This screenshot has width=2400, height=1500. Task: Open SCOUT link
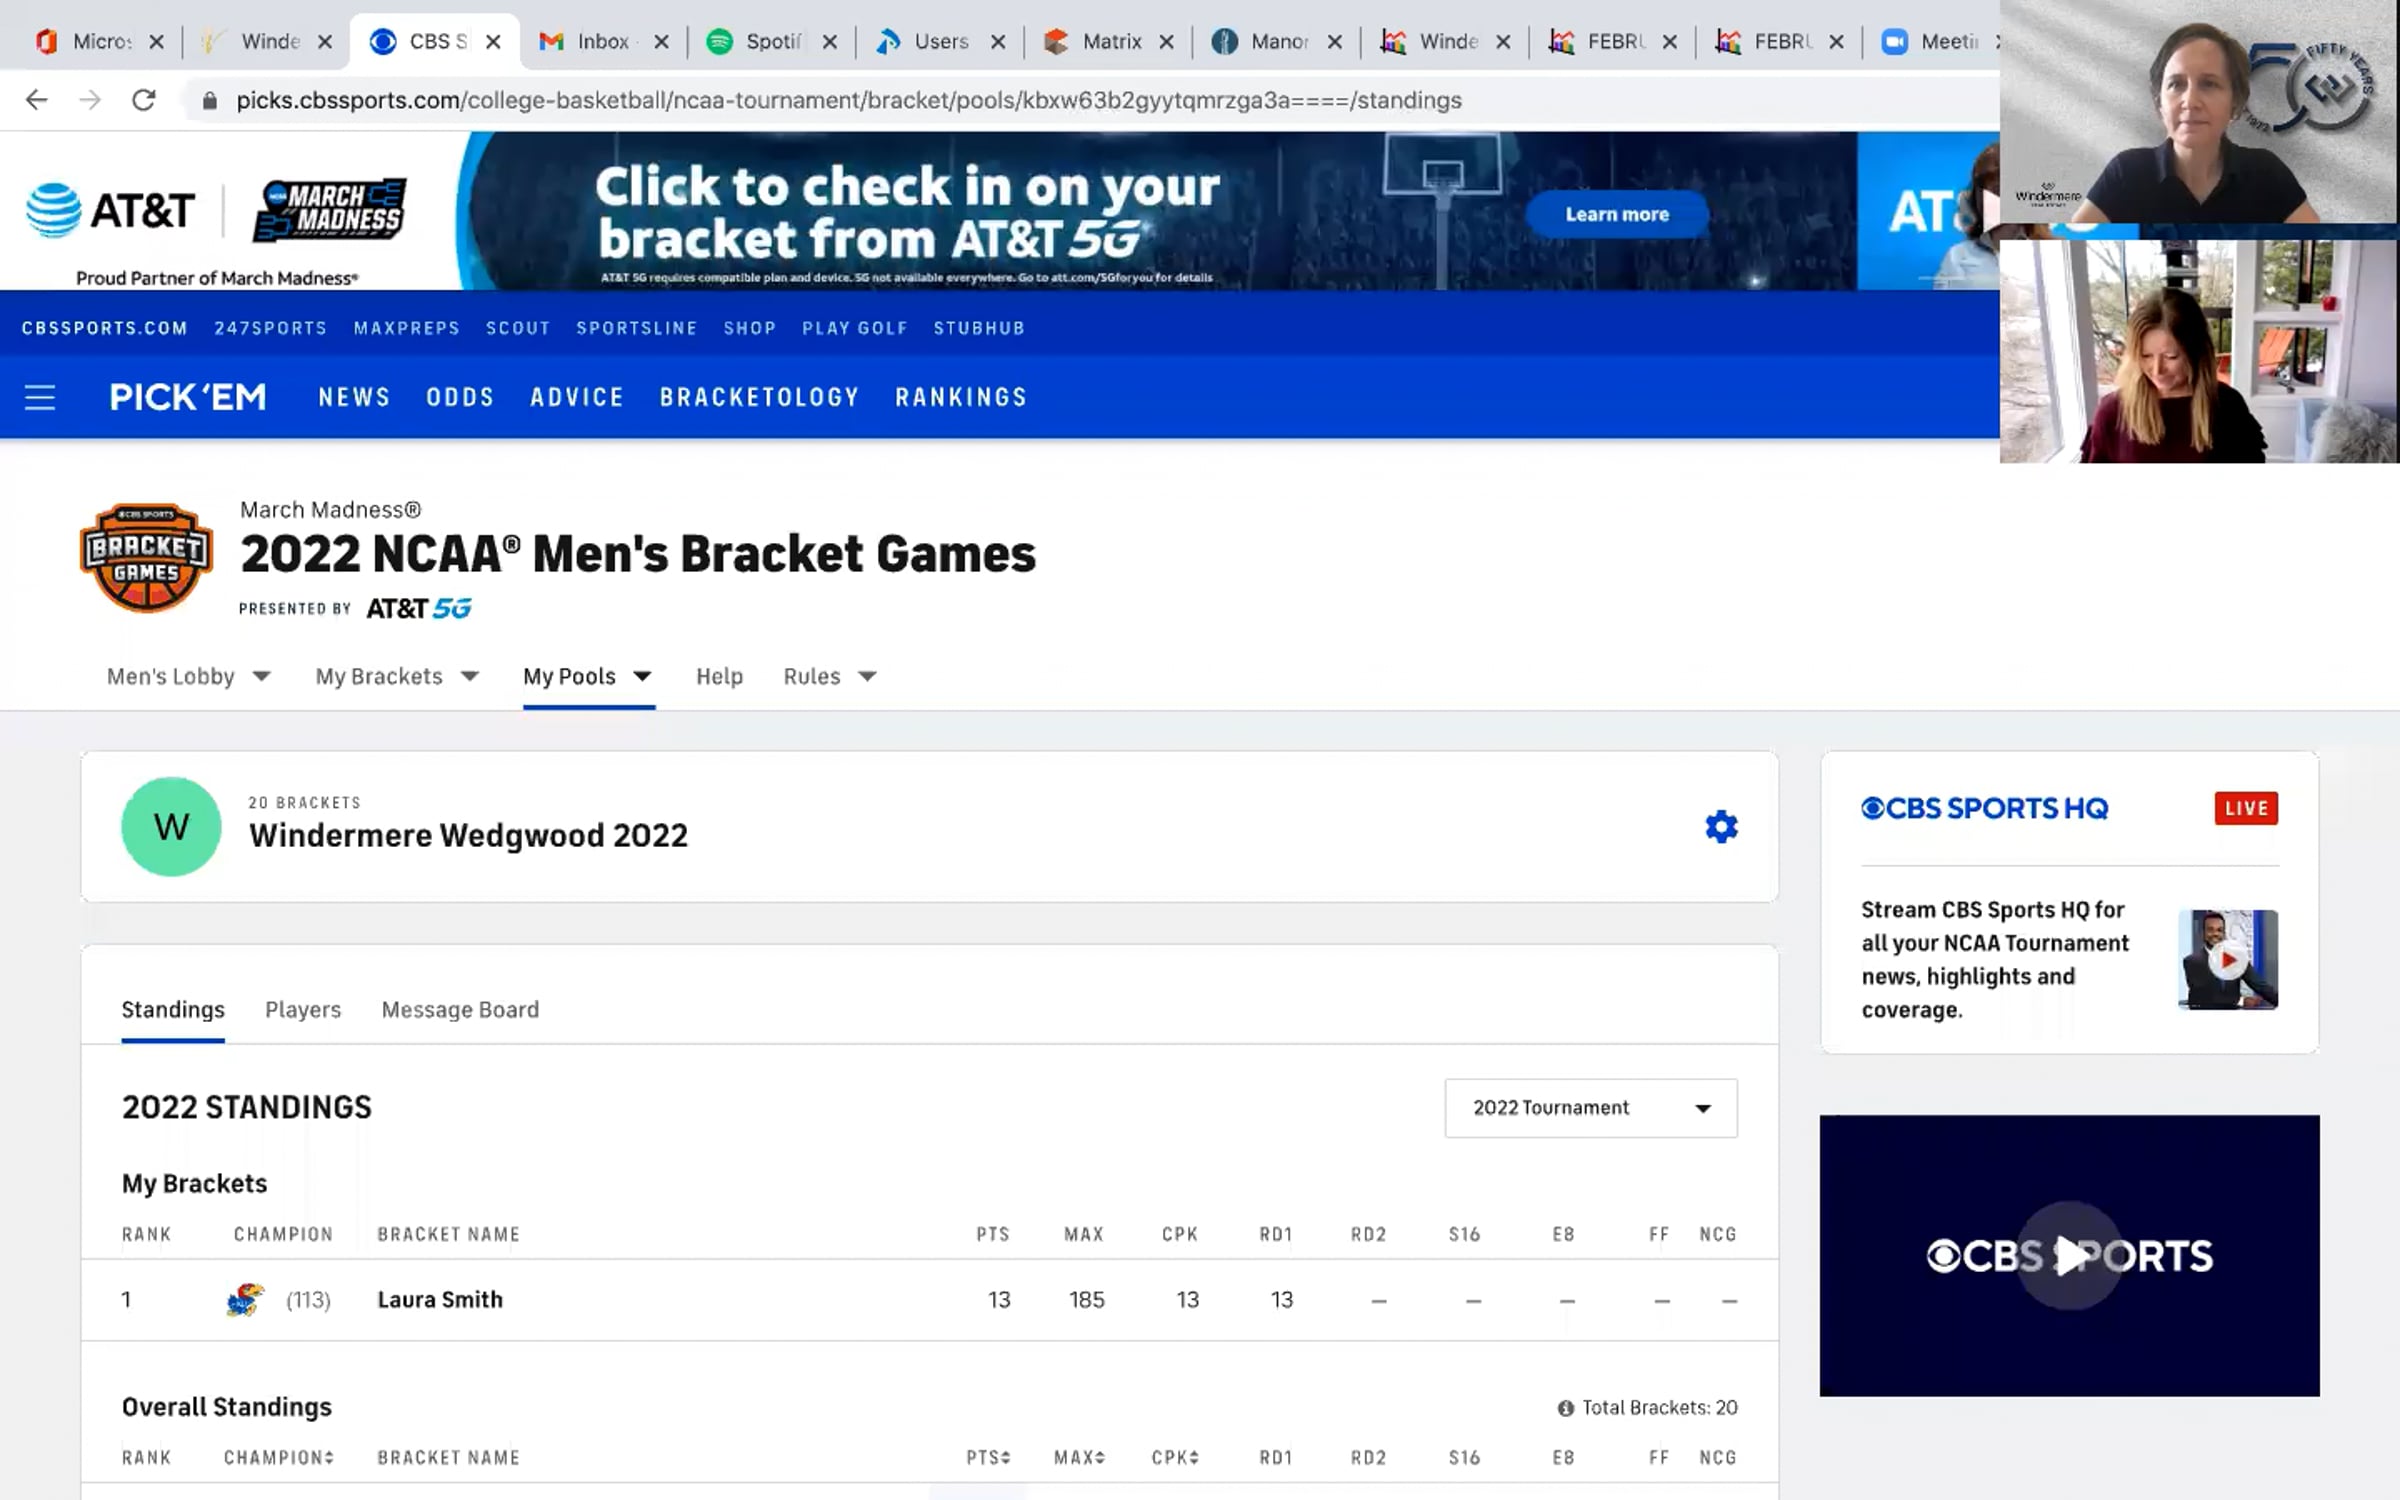518,328
